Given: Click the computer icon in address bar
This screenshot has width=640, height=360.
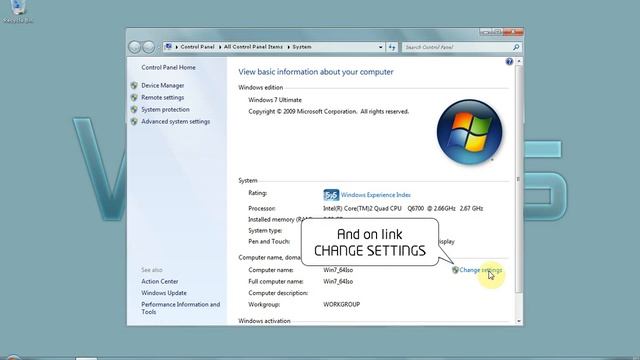Looking at the screenshot, I should (168, 47).
